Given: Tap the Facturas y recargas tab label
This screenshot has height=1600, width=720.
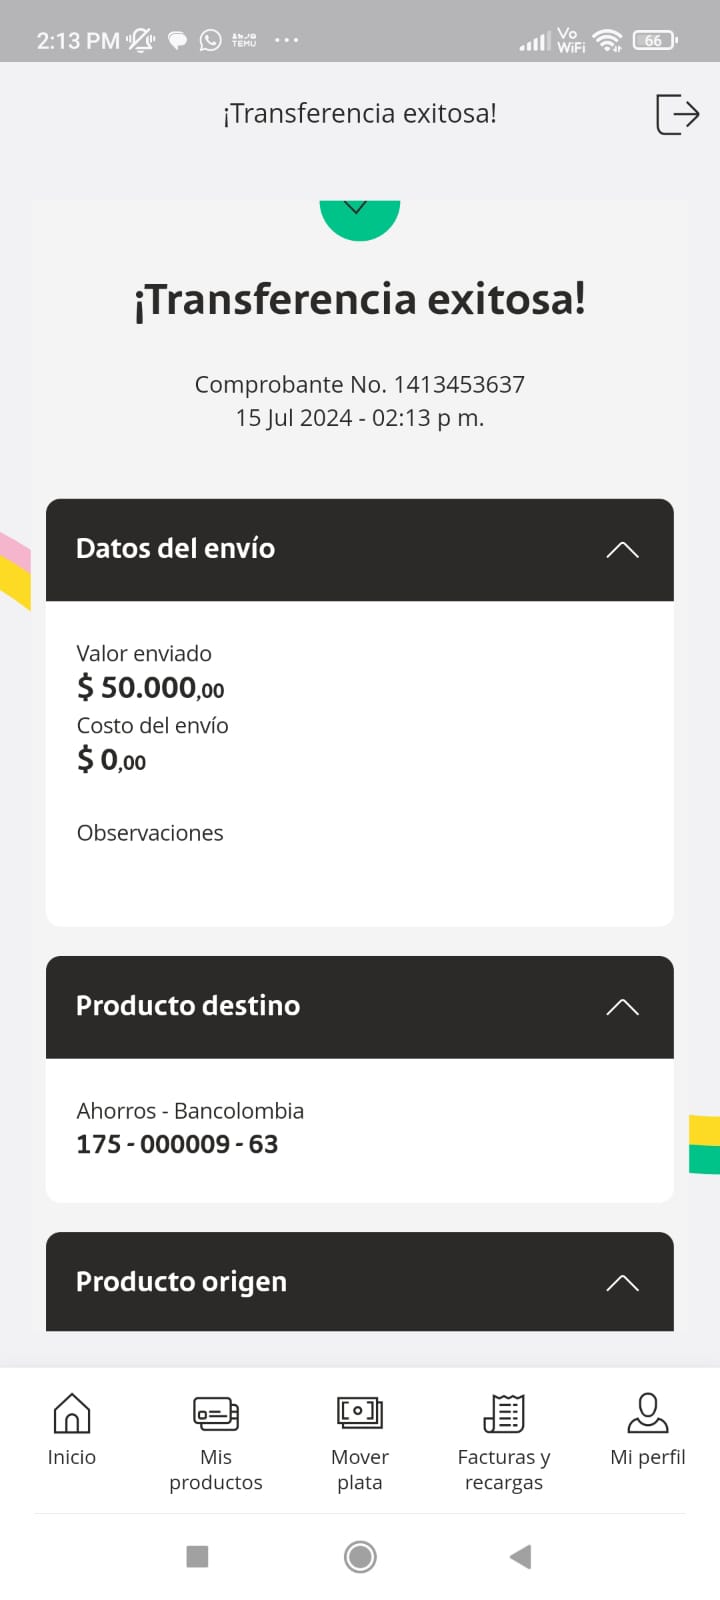Looking at the screenshot, I should (504, 1469).
